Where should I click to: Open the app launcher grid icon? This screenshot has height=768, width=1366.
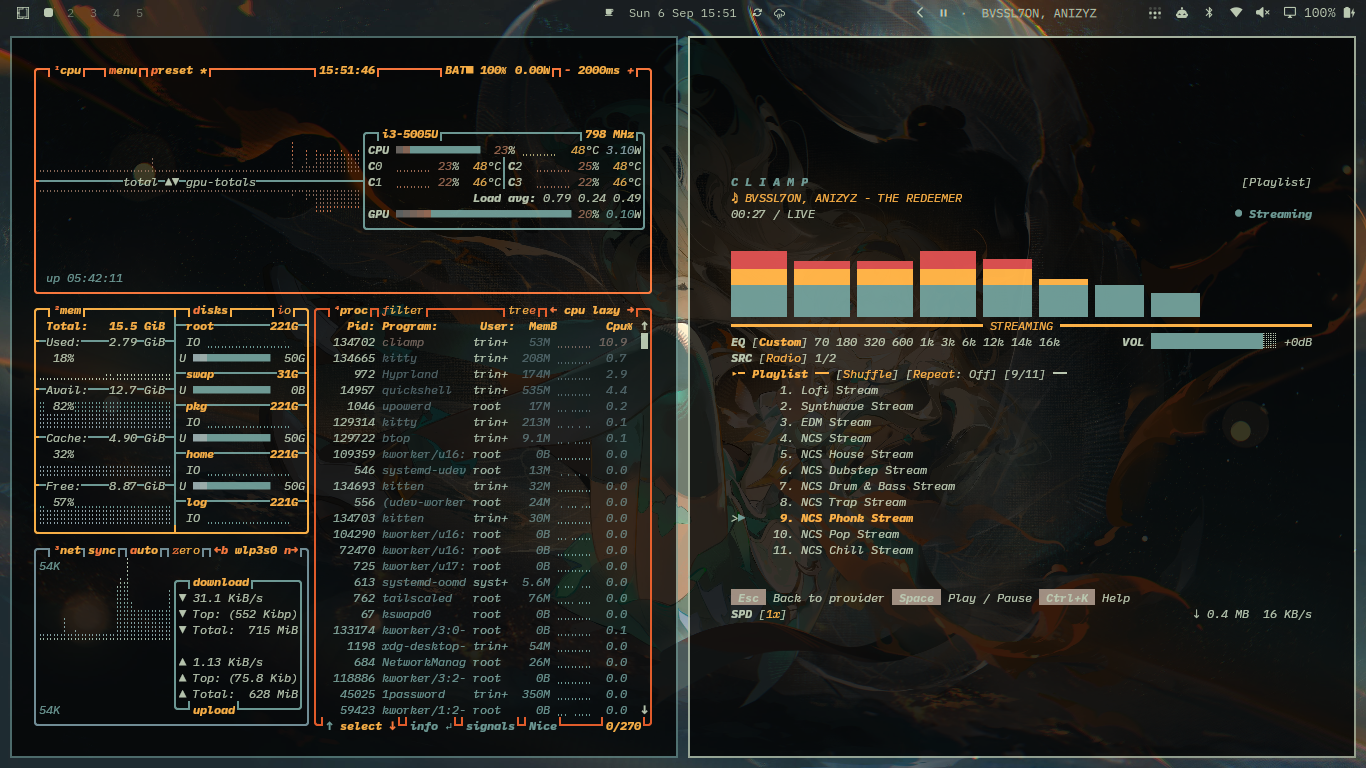pos(1155,13)
